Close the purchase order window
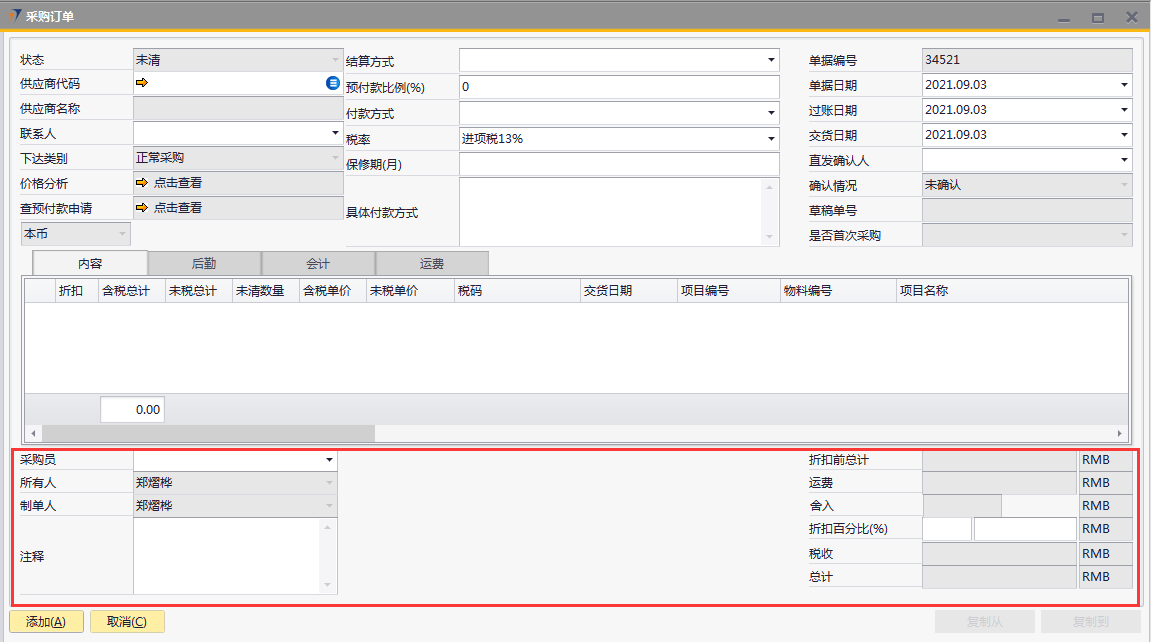Viewport: 1152px width, 642px height. point(1131,17)
